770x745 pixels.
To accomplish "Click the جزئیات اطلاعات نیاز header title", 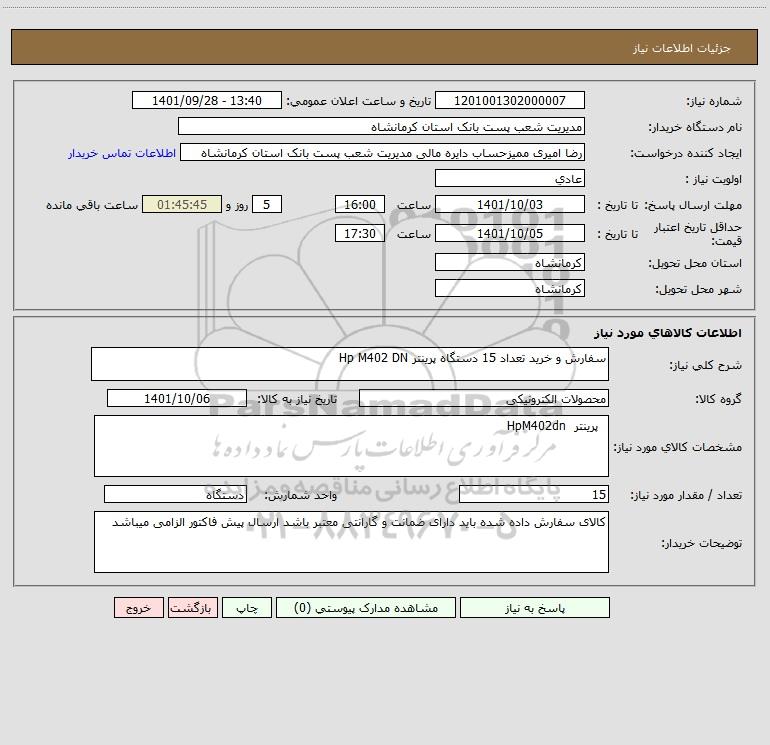I will (x=682, y=48).
